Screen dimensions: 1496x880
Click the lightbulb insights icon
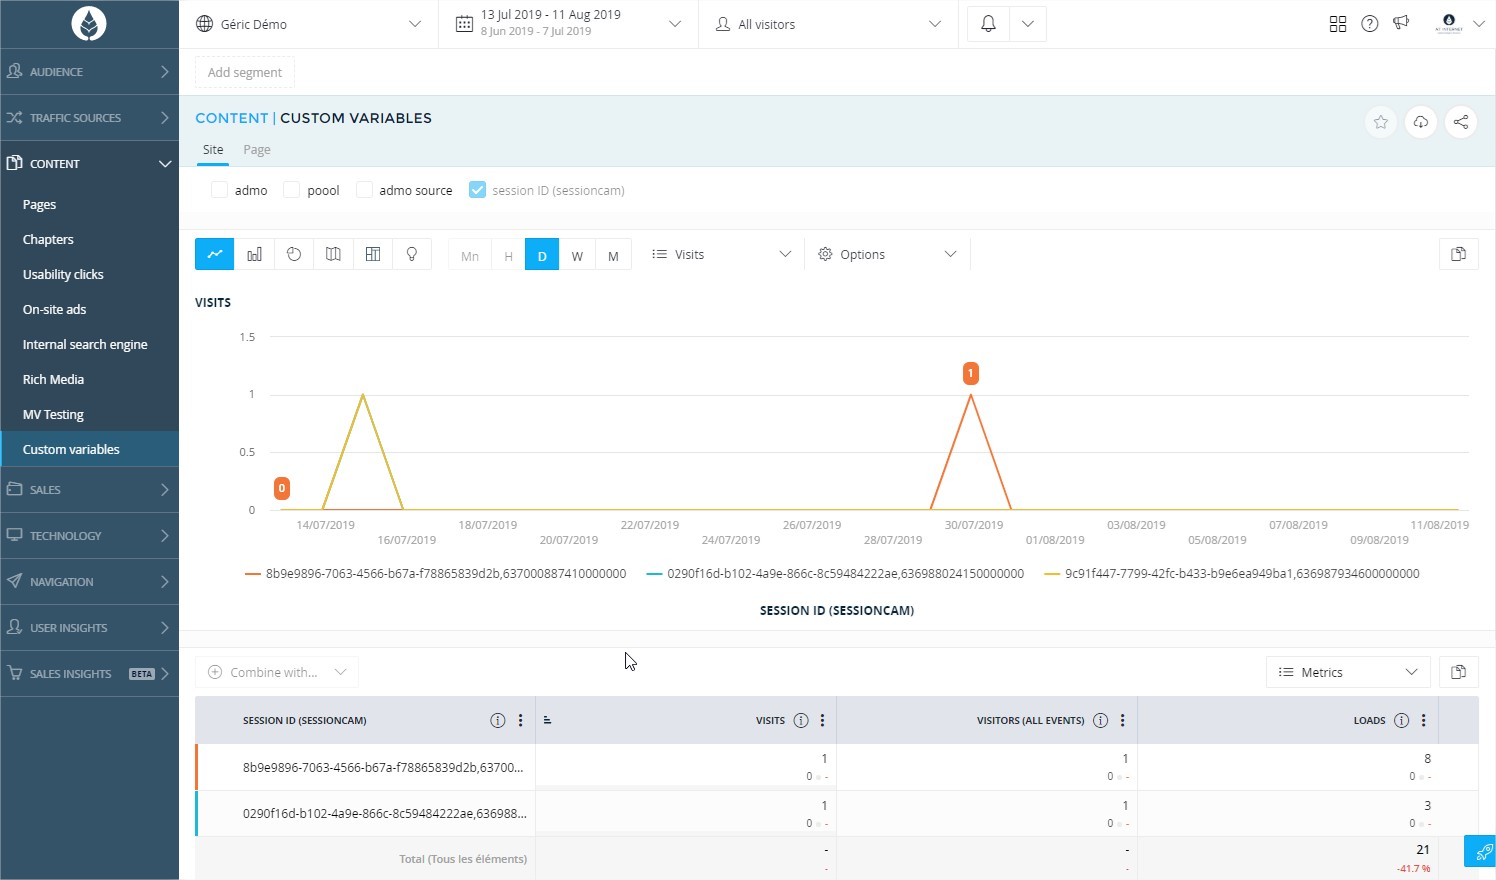[412, 254]
